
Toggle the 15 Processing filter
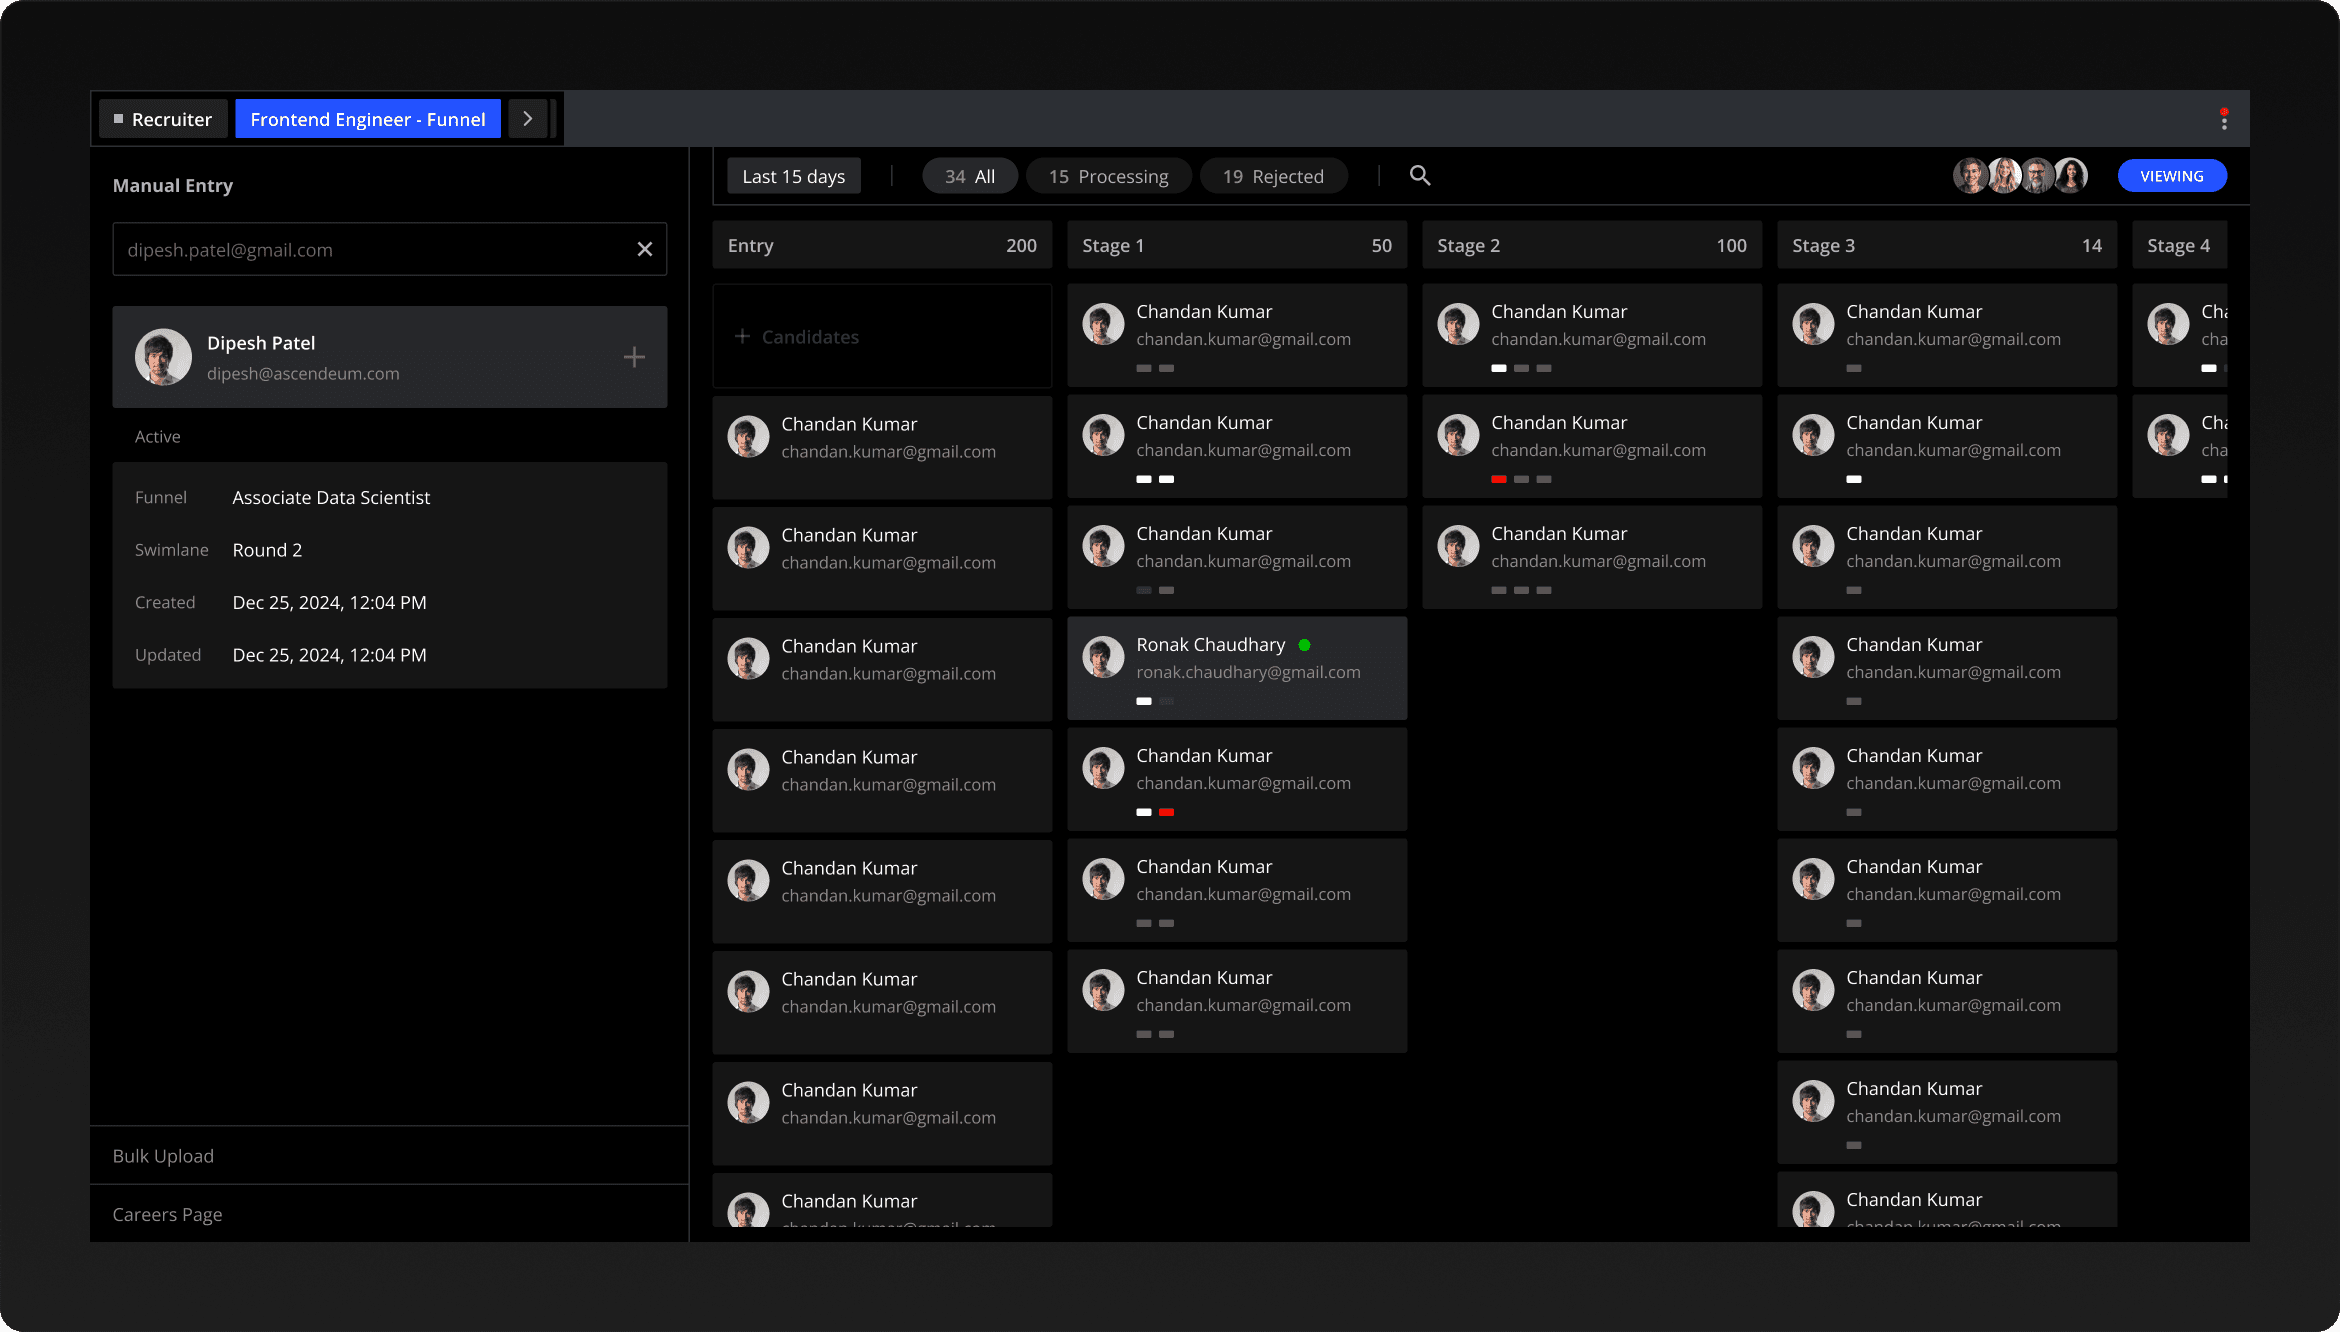tap(1108, 176)
